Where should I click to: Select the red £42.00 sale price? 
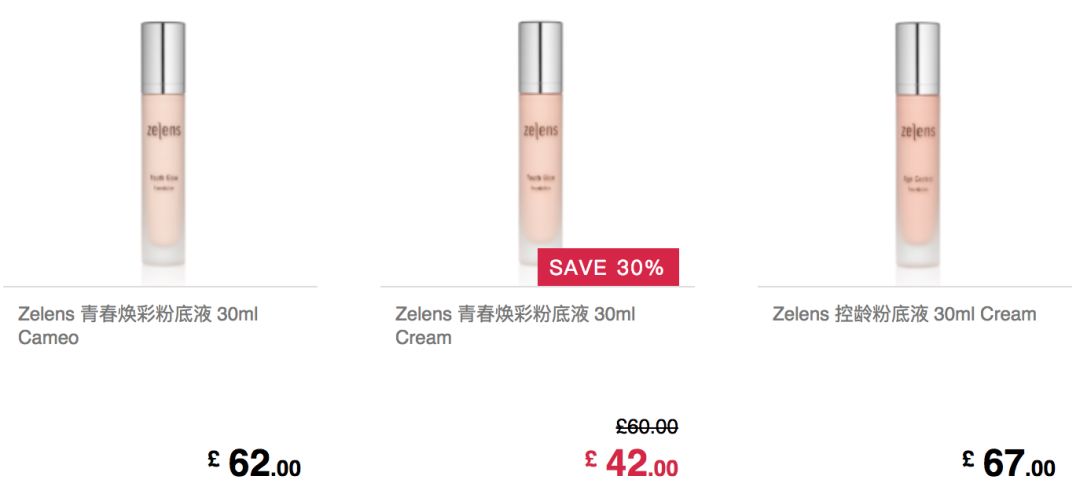pos(632,463)
